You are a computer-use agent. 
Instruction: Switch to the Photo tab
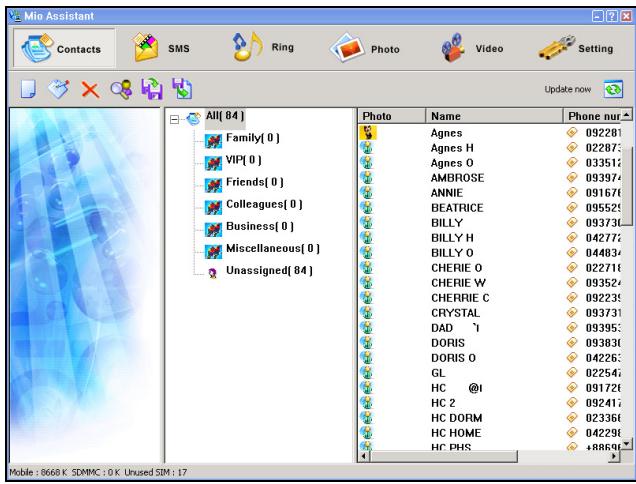tap(365, 49)
